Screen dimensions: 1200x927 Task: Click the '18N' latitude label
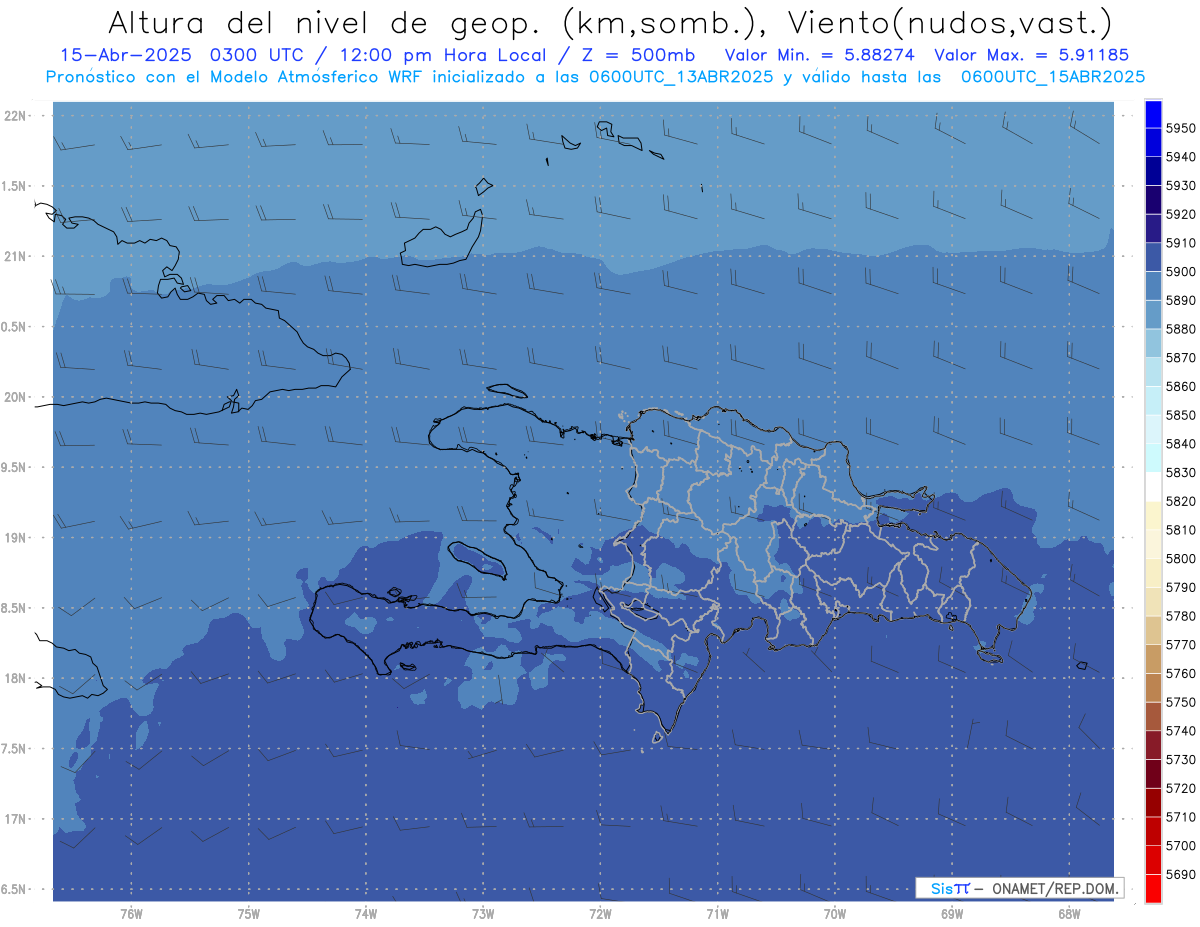tap(16, 679)
